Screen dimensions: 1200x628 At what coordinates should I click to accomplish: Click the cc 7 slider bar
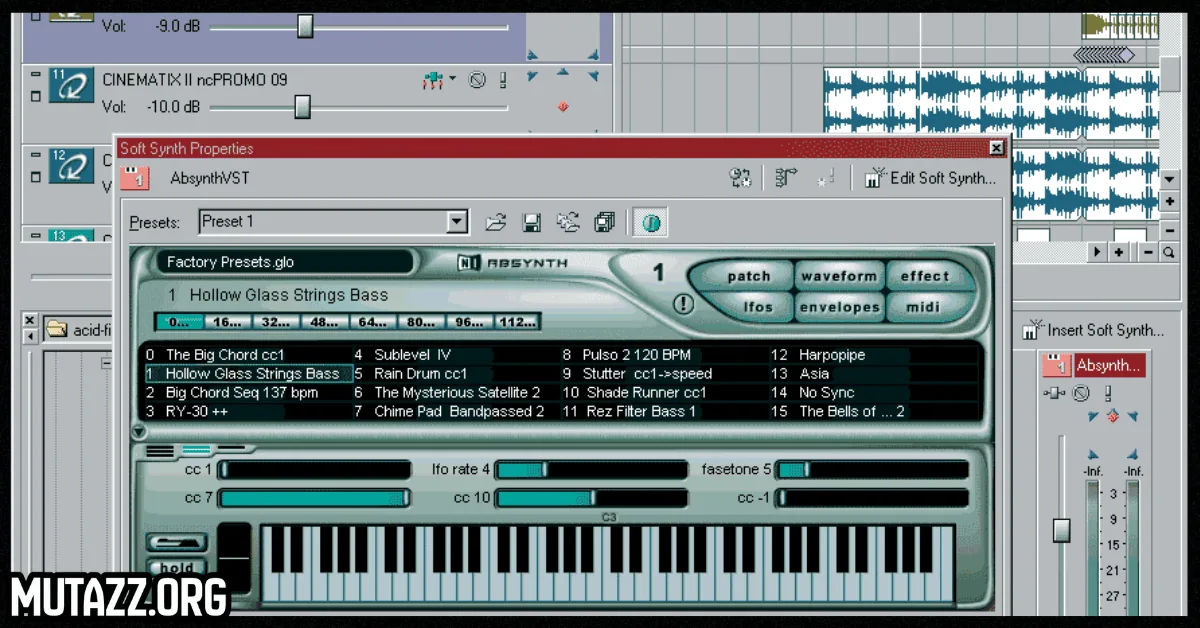click(x=314, y=498)
